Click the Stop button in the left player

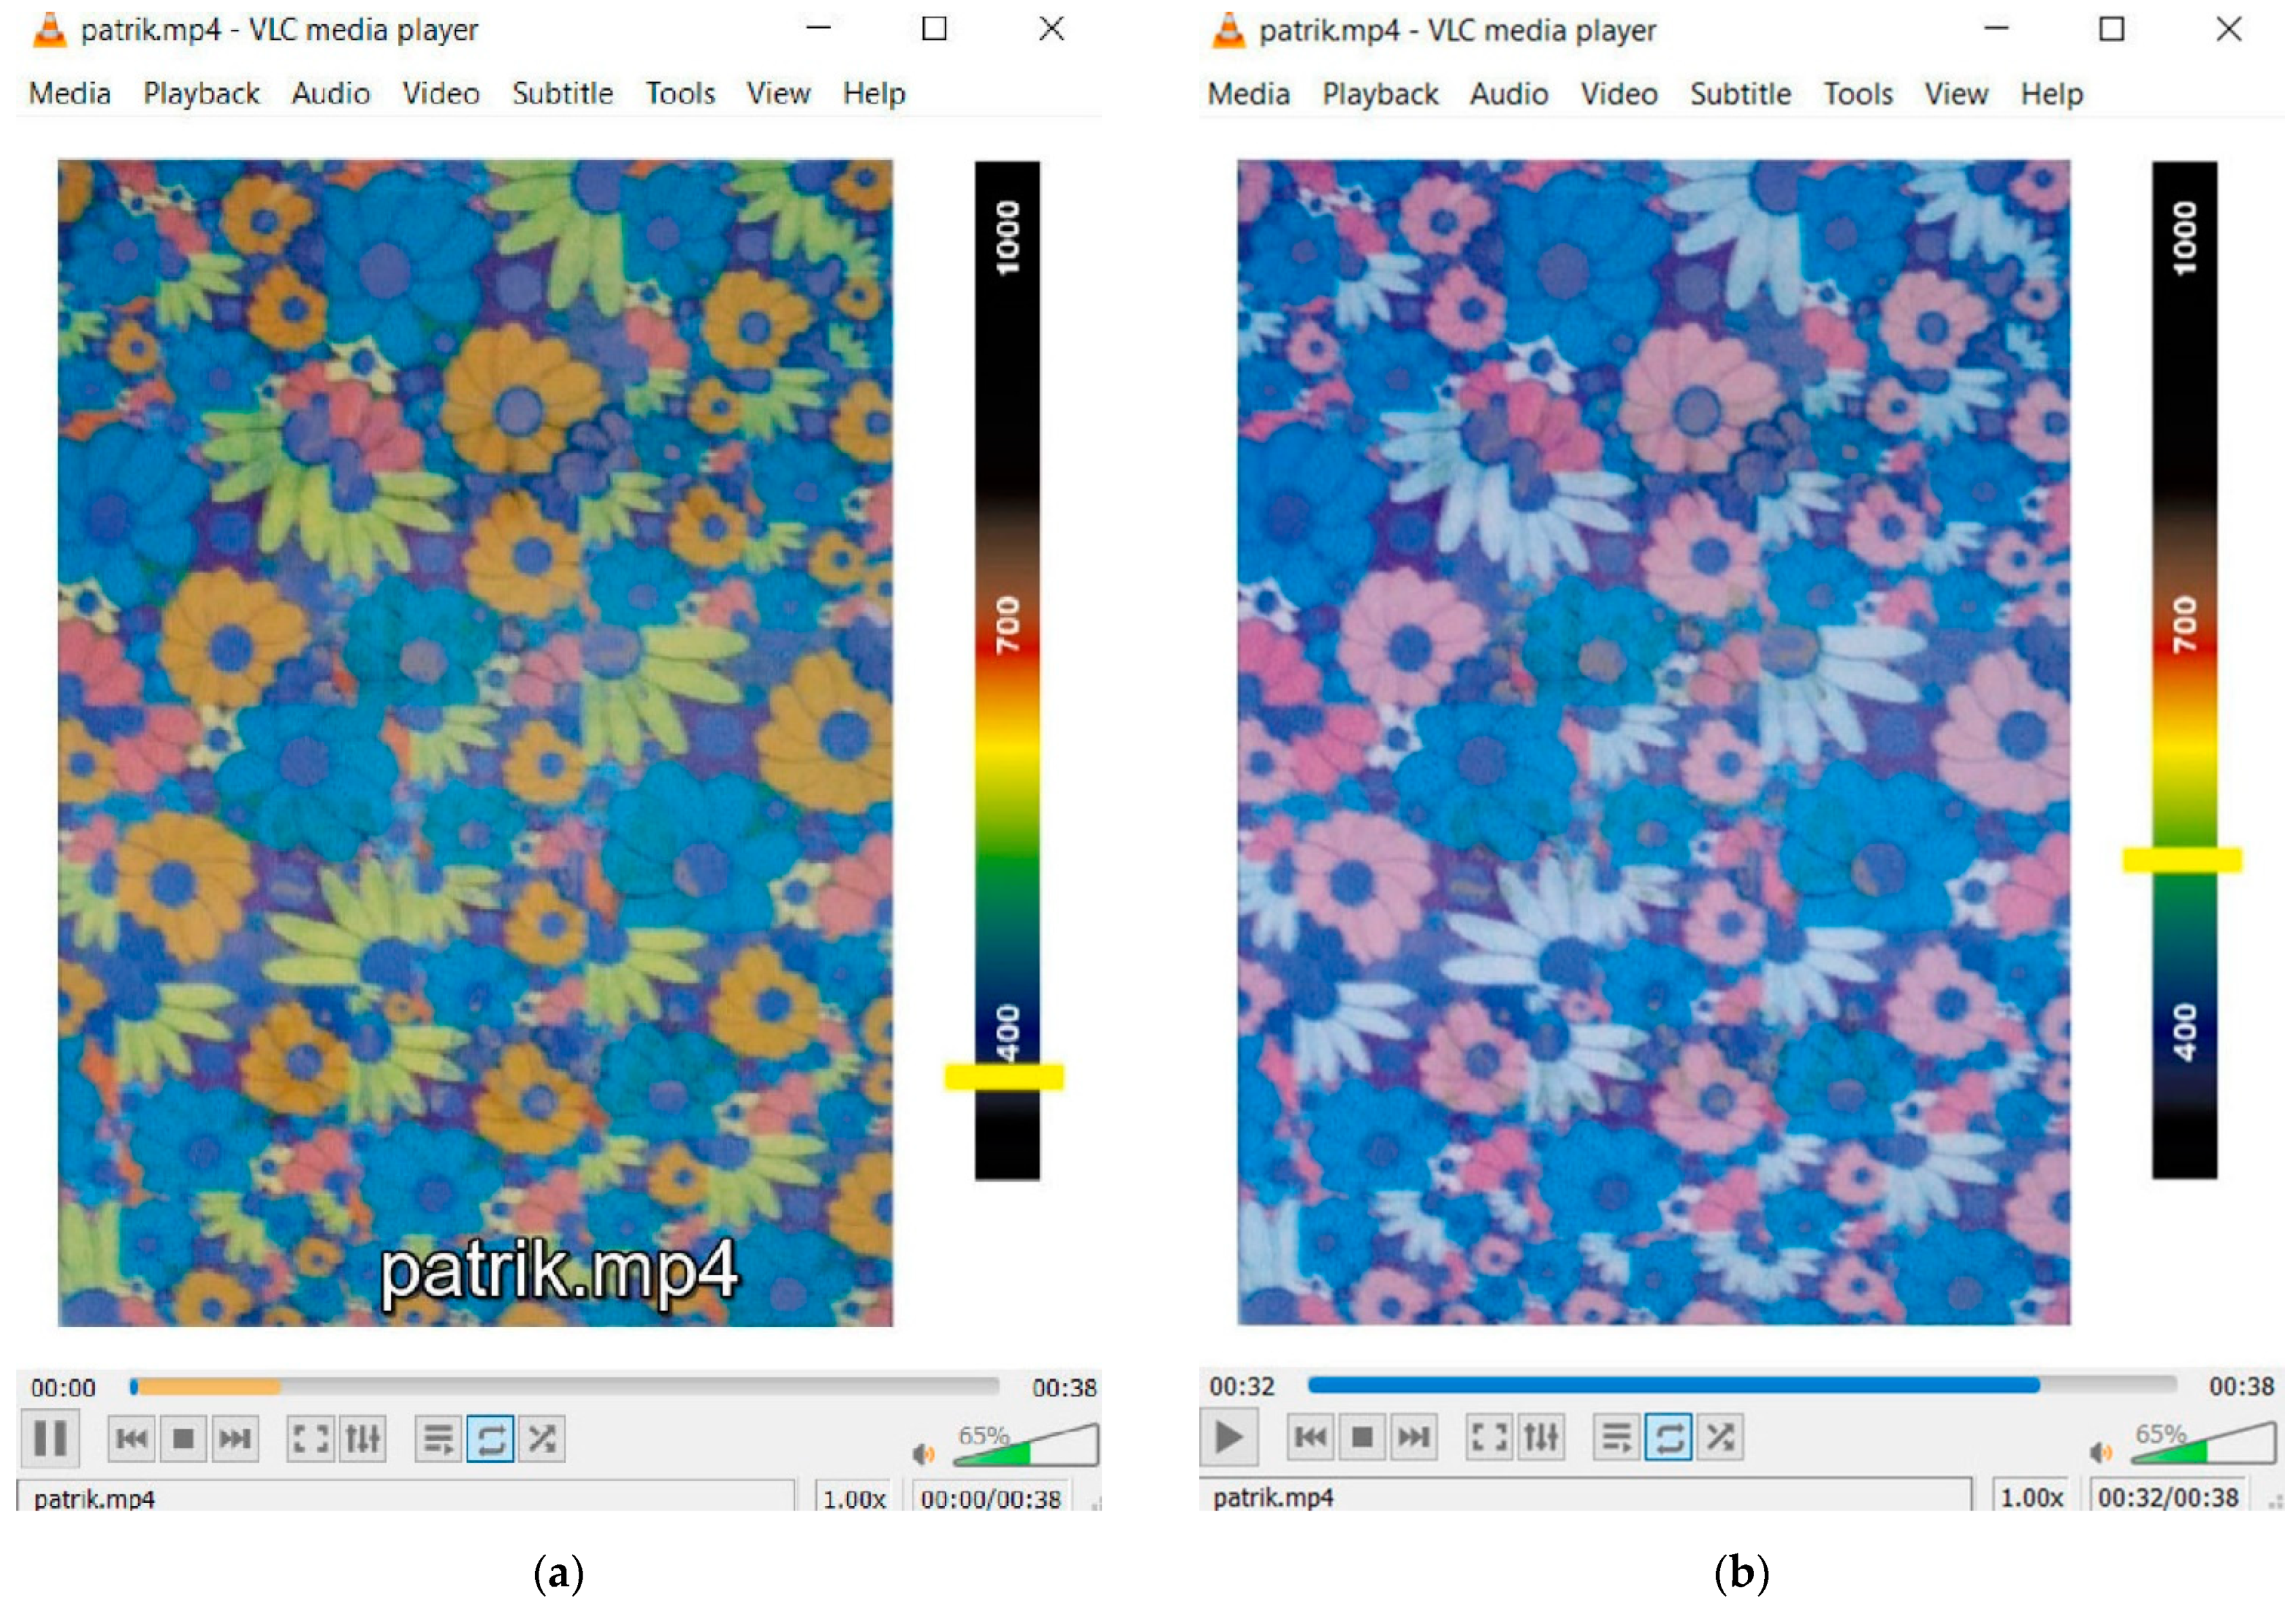(x=183, y=1439)
